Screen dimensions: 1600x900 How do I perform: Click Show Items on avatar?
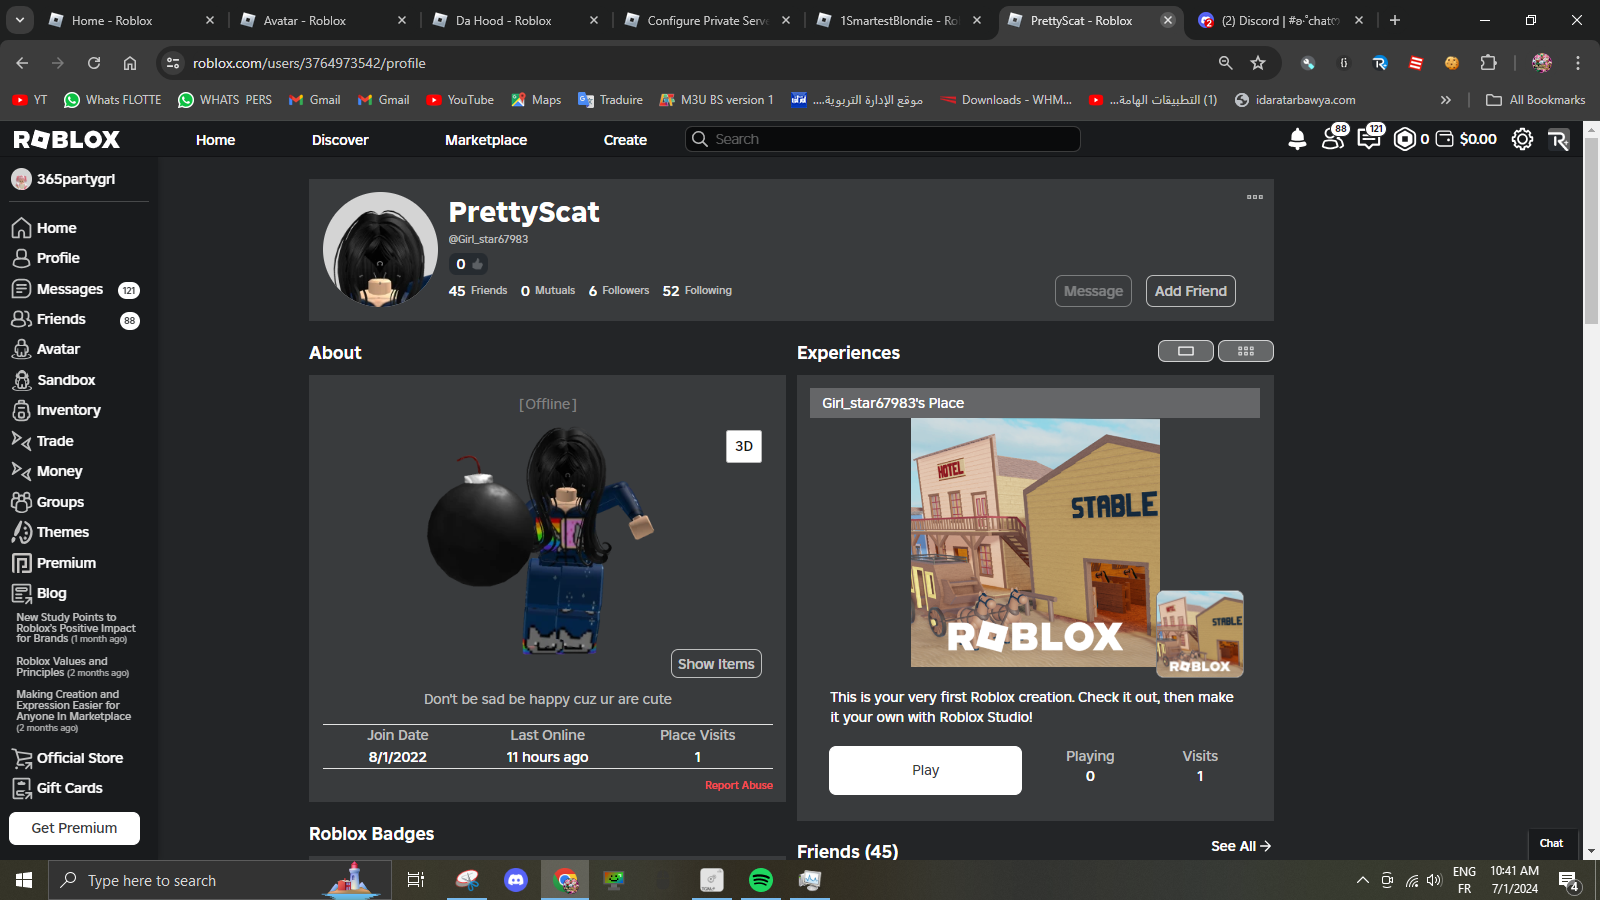point(716,664)
